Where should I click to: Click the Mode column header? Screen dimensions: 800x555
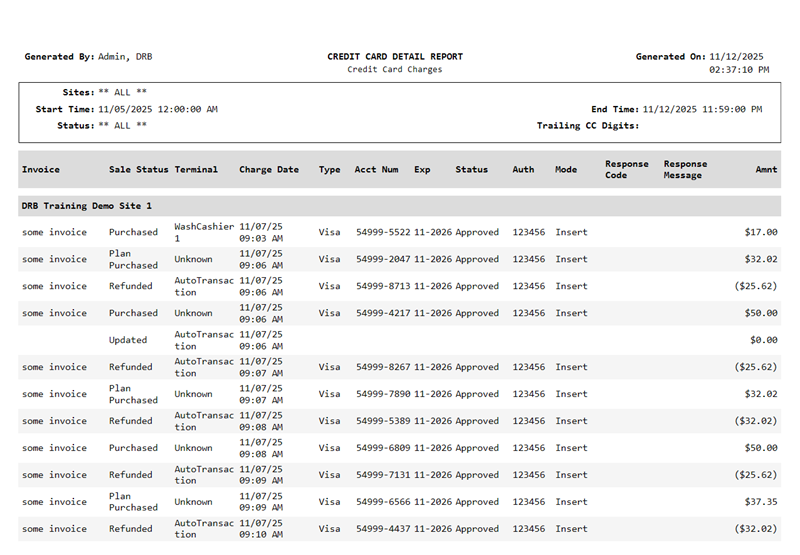pos(566,170)
